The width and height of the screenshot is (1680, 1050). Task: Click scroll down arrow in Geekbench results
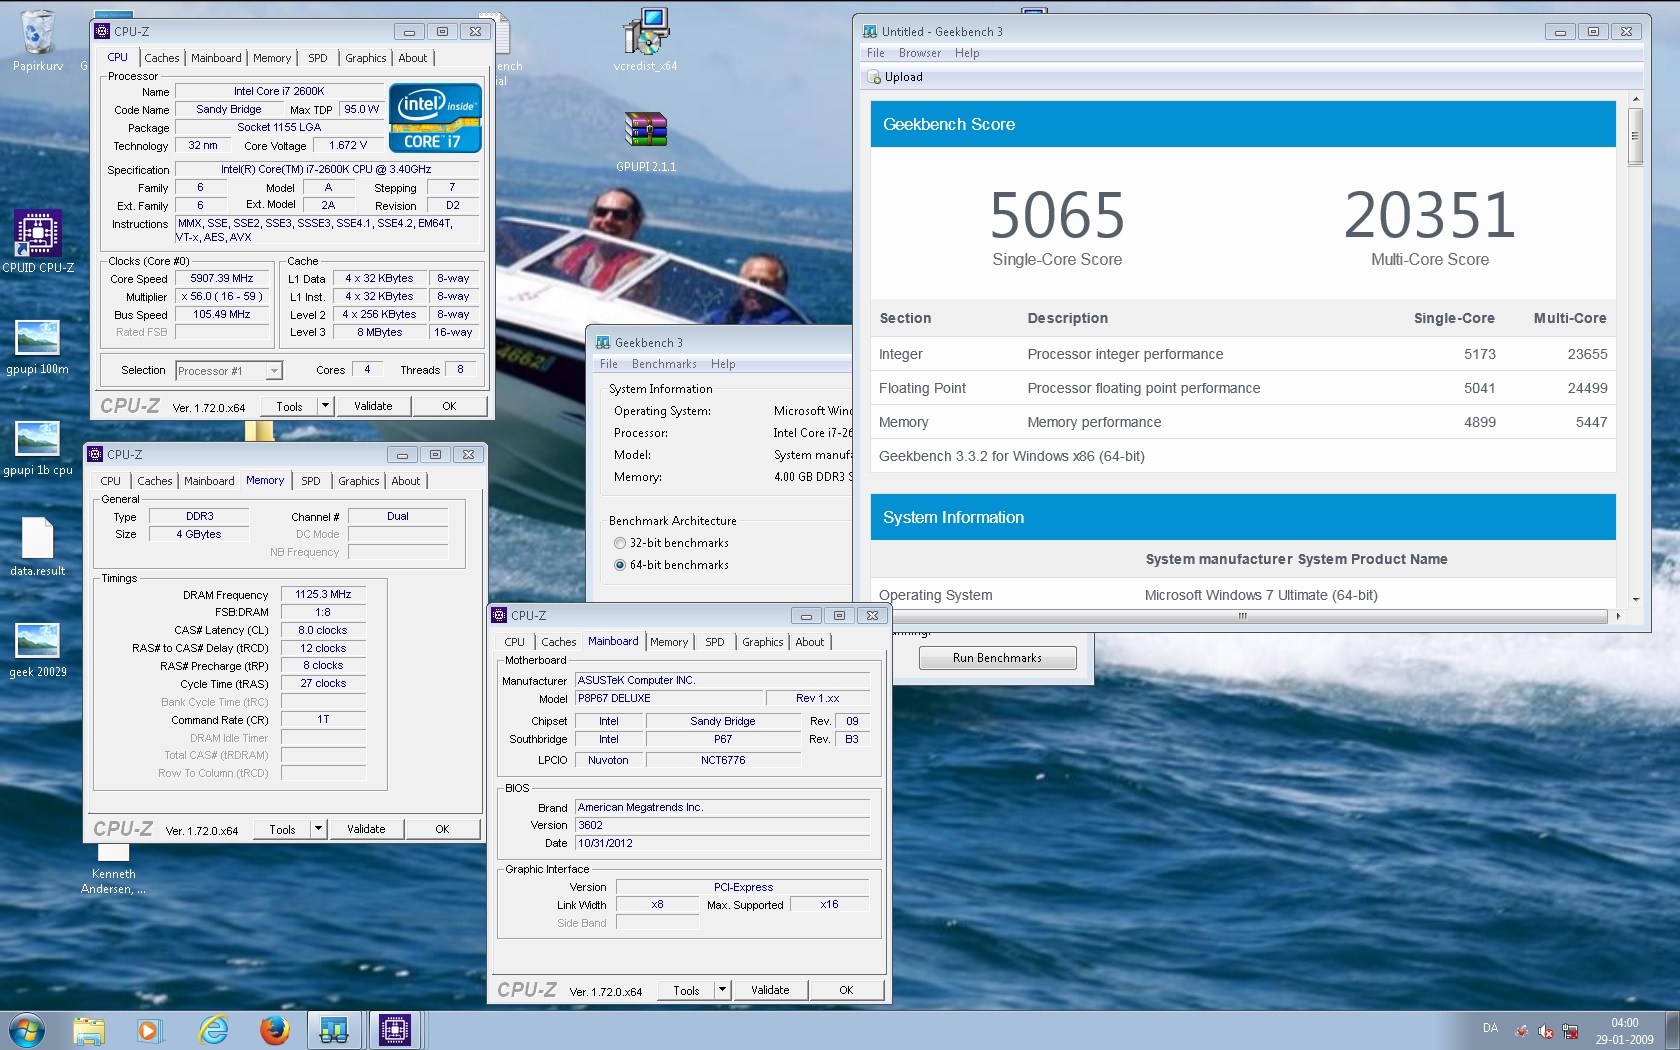1636,599
